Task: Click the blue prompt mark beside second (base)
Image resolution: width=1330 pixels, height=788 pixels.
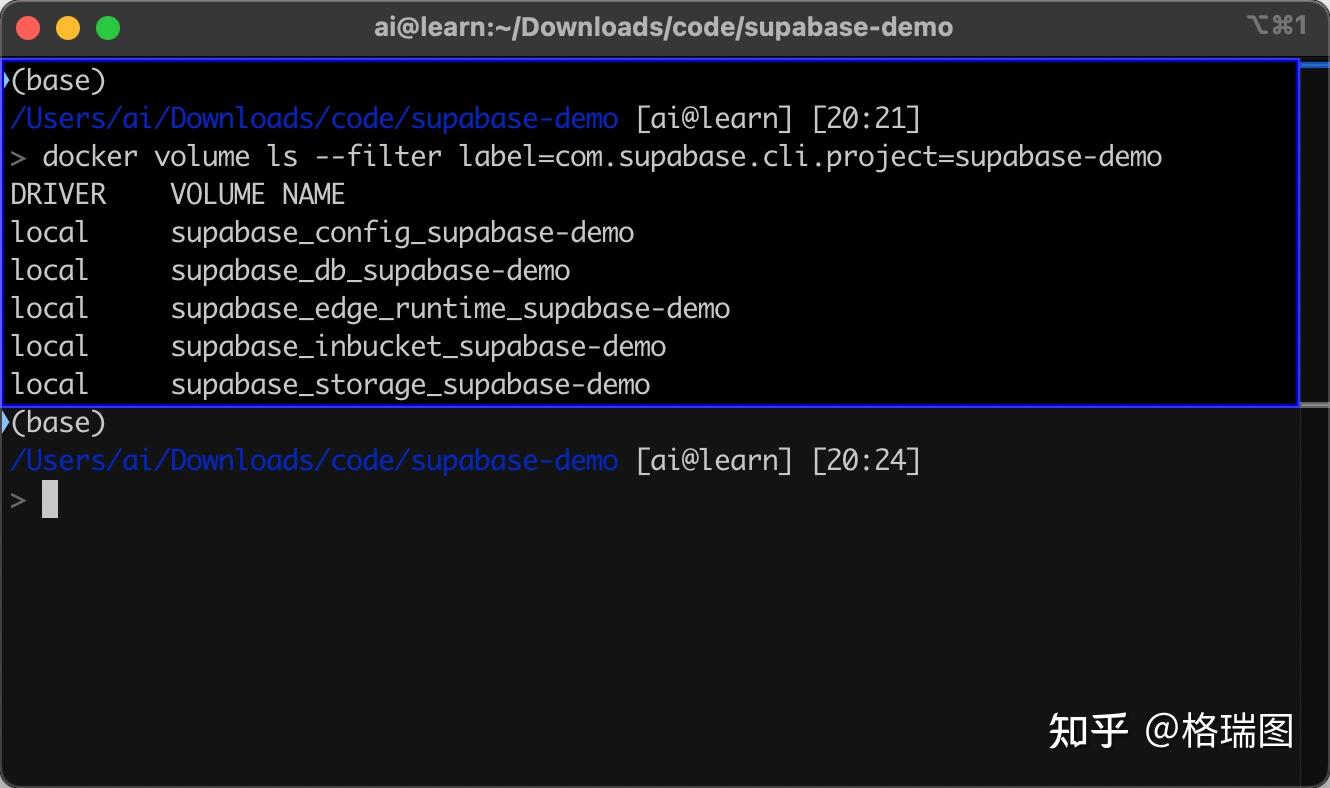Action: [x=6, y=422]
